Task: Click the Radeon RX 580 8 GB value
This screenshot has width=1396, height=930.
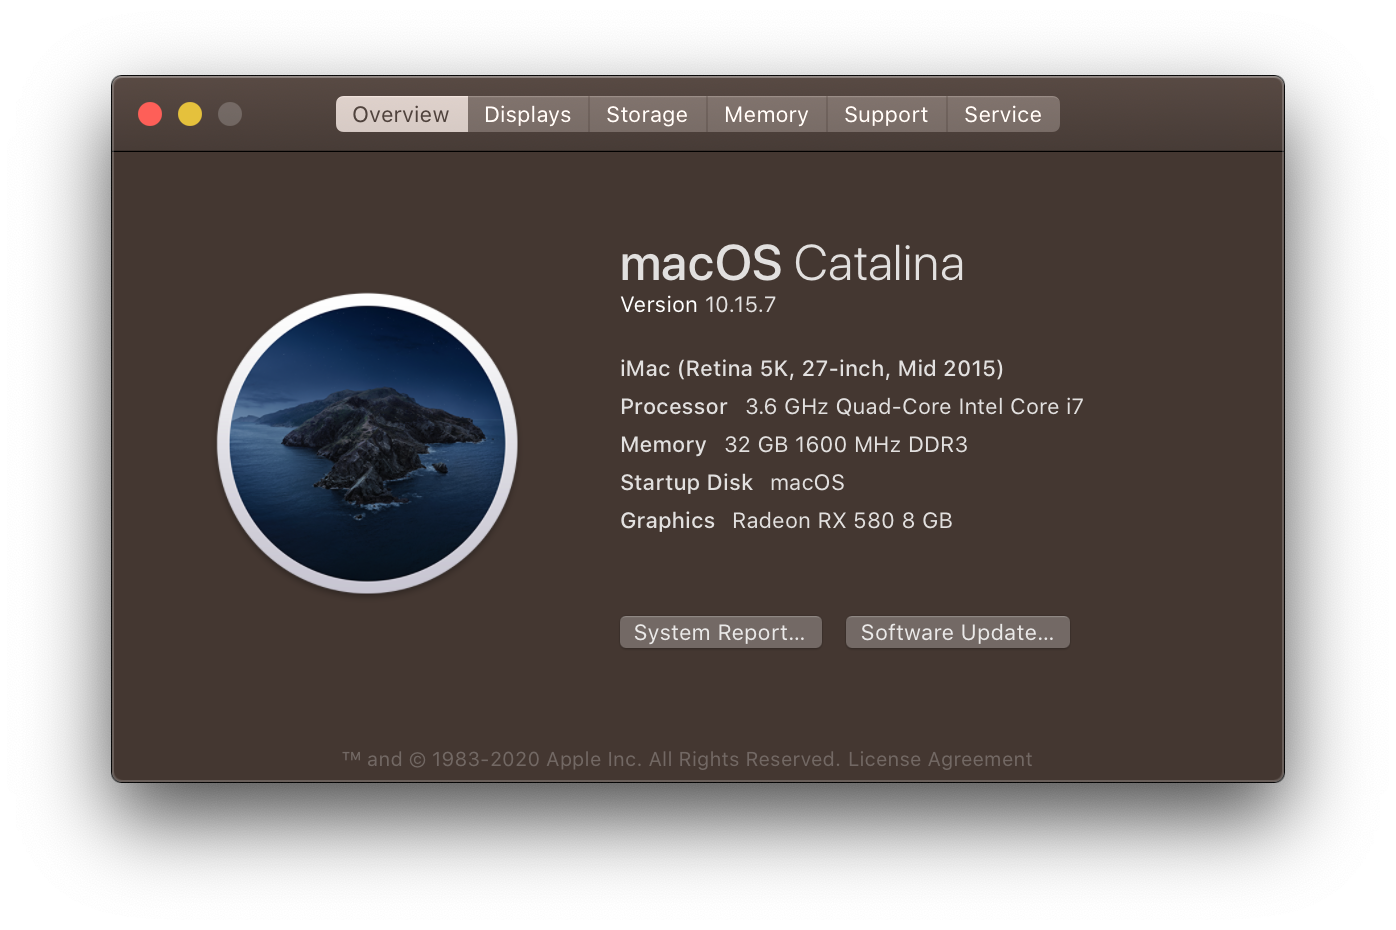Action: (842, 521)
